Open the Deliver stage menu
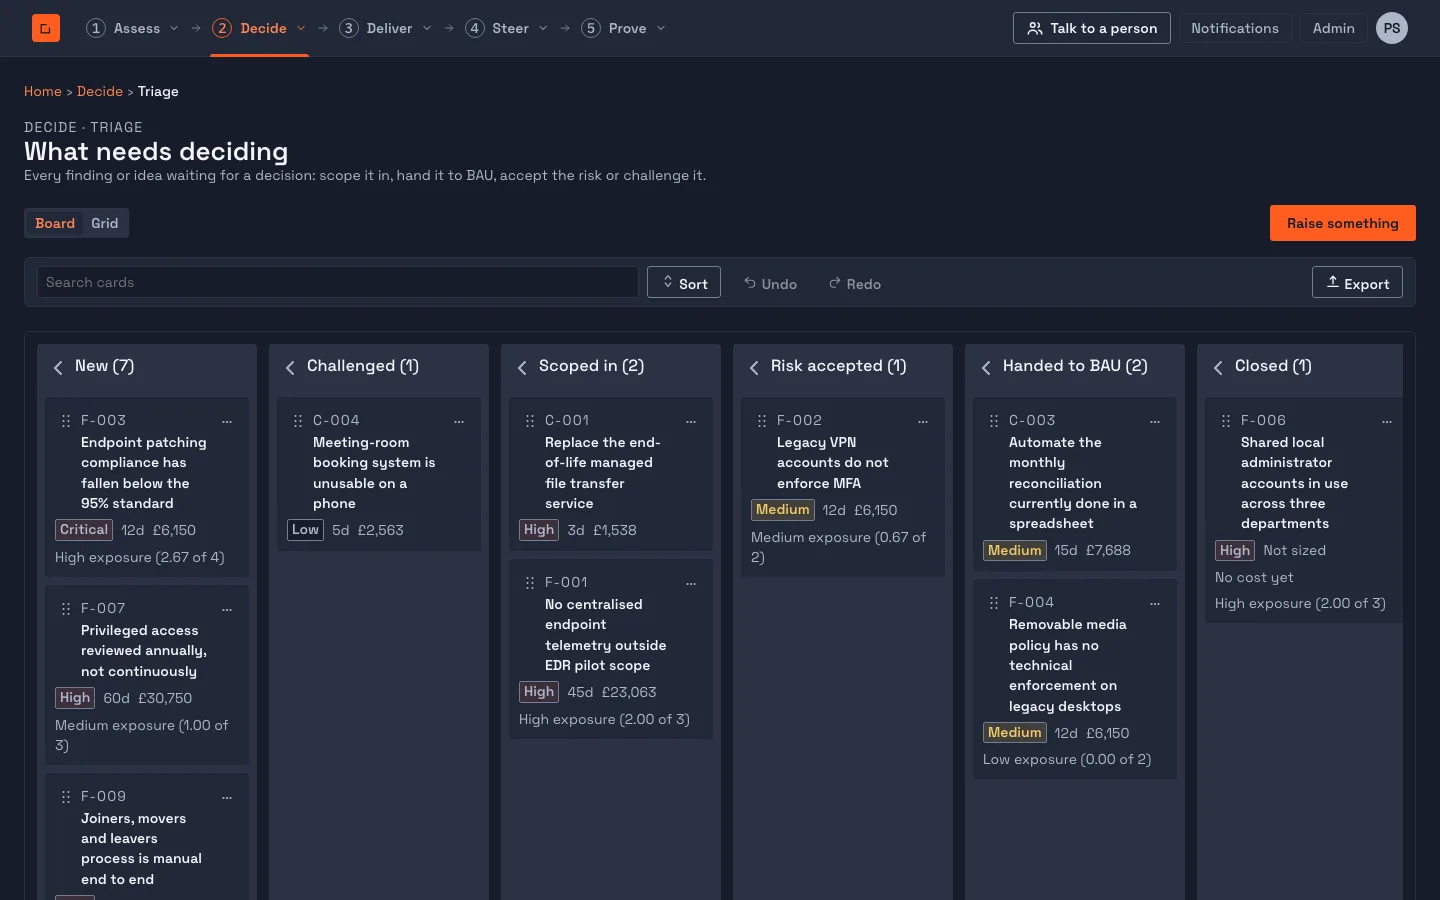The width and height of the screenshot is (1440, 900). [x=386, y=28]
